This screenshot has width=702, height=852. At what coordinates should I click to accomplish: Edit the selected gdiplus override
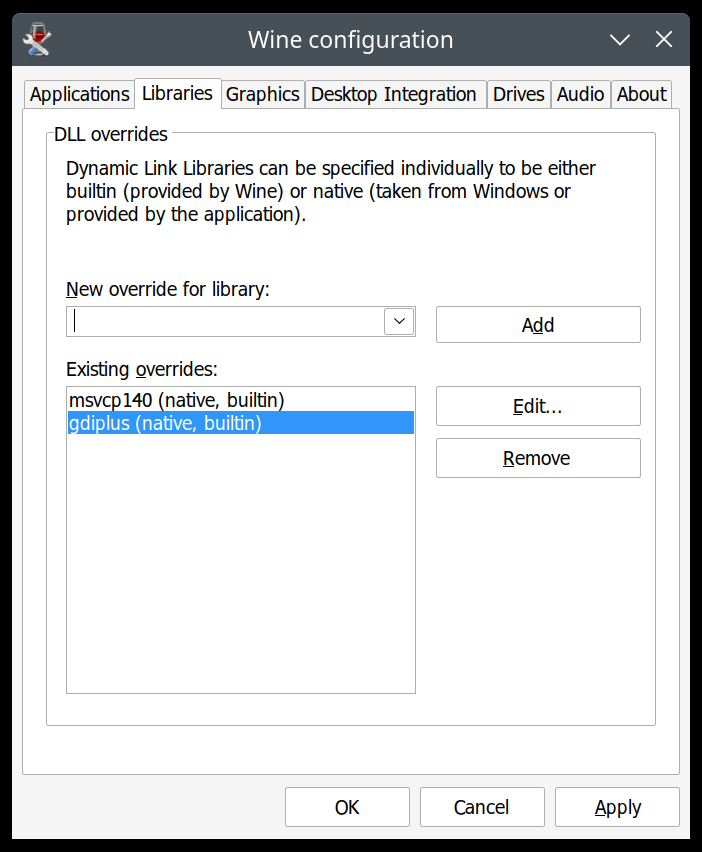pyautogui.click(x=537, y=406)
